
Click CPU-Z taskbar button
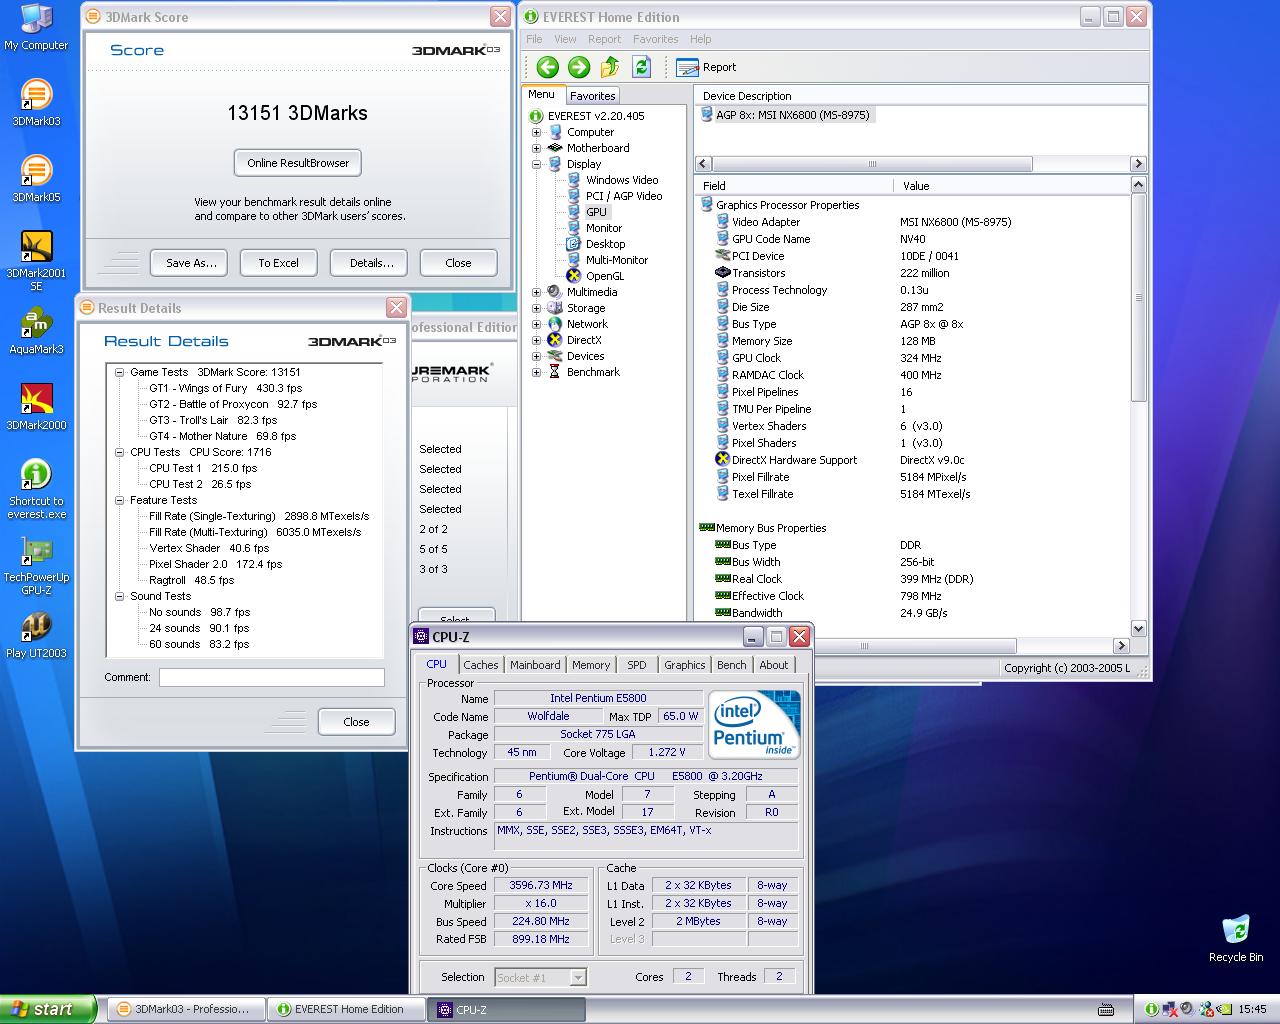coord(506,1010)
